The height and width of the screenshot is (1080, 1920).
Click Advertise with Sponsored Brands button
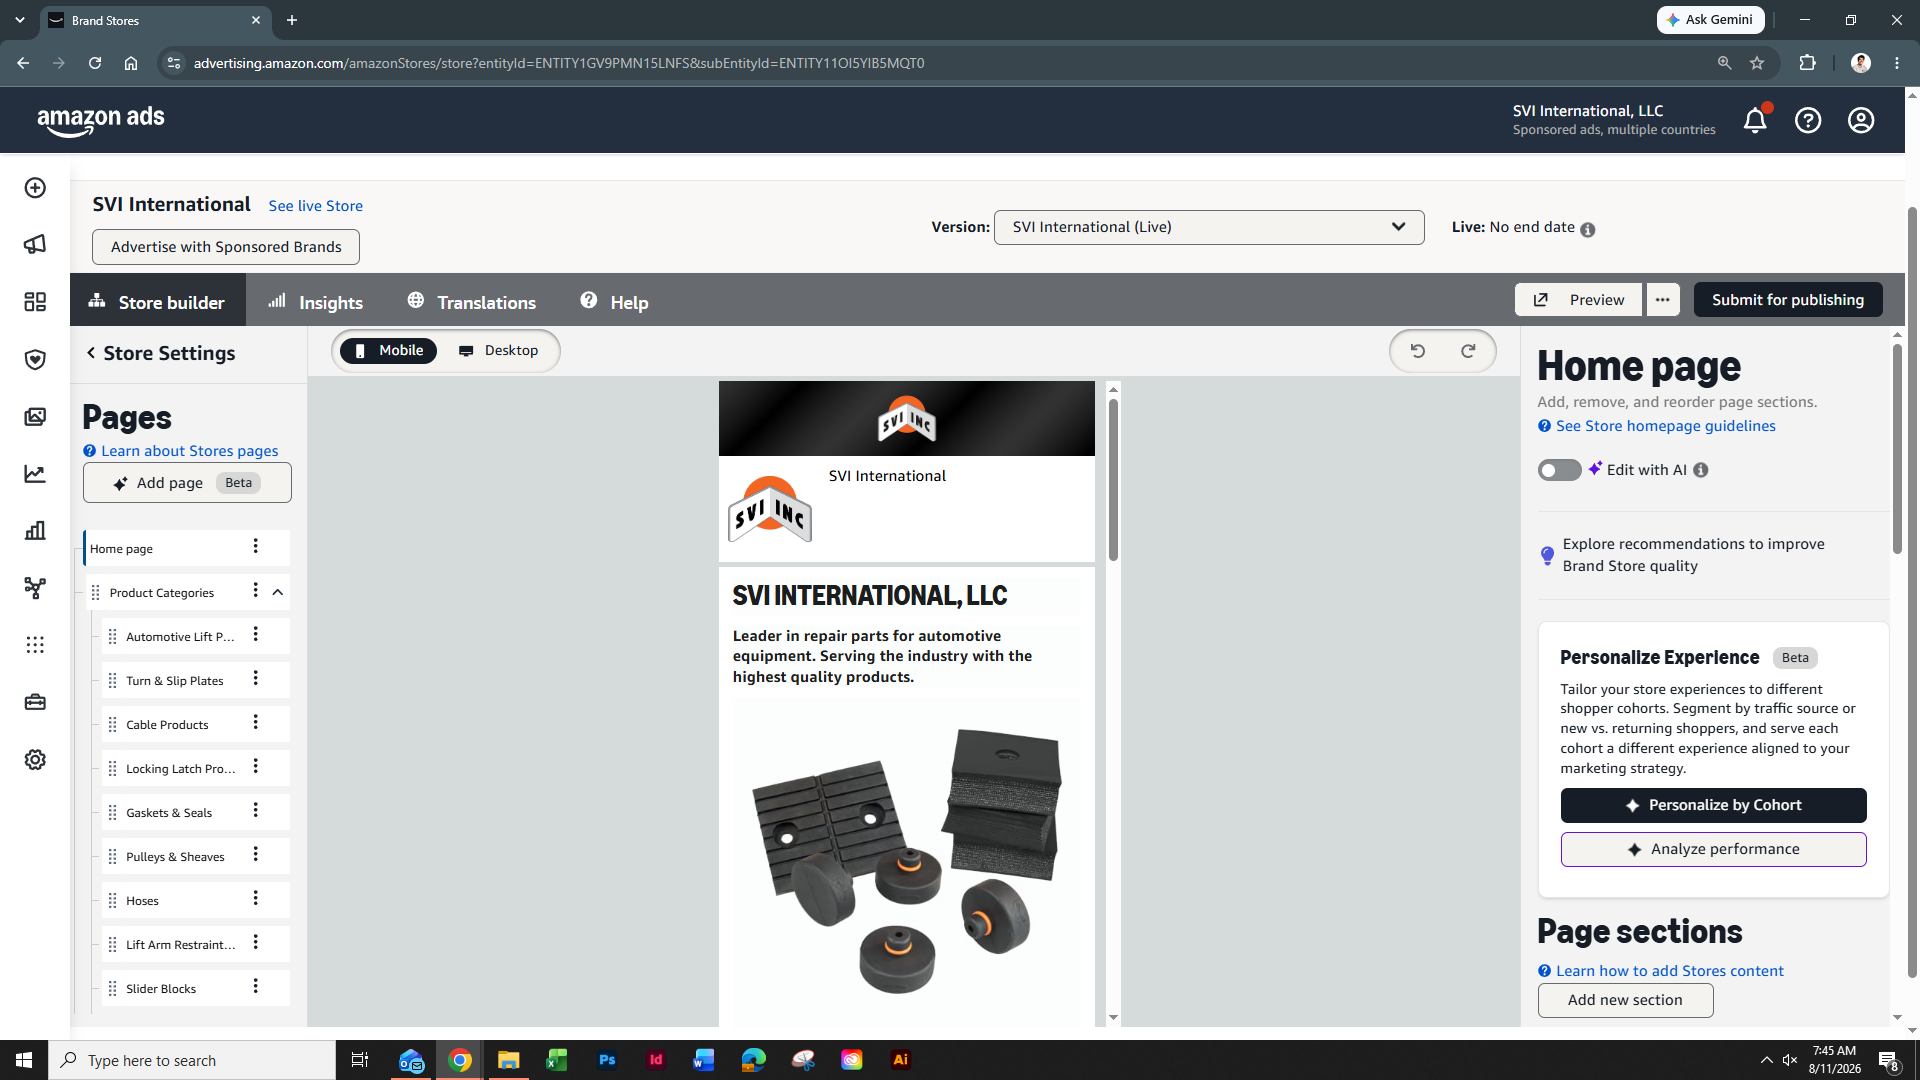point(226,247)
